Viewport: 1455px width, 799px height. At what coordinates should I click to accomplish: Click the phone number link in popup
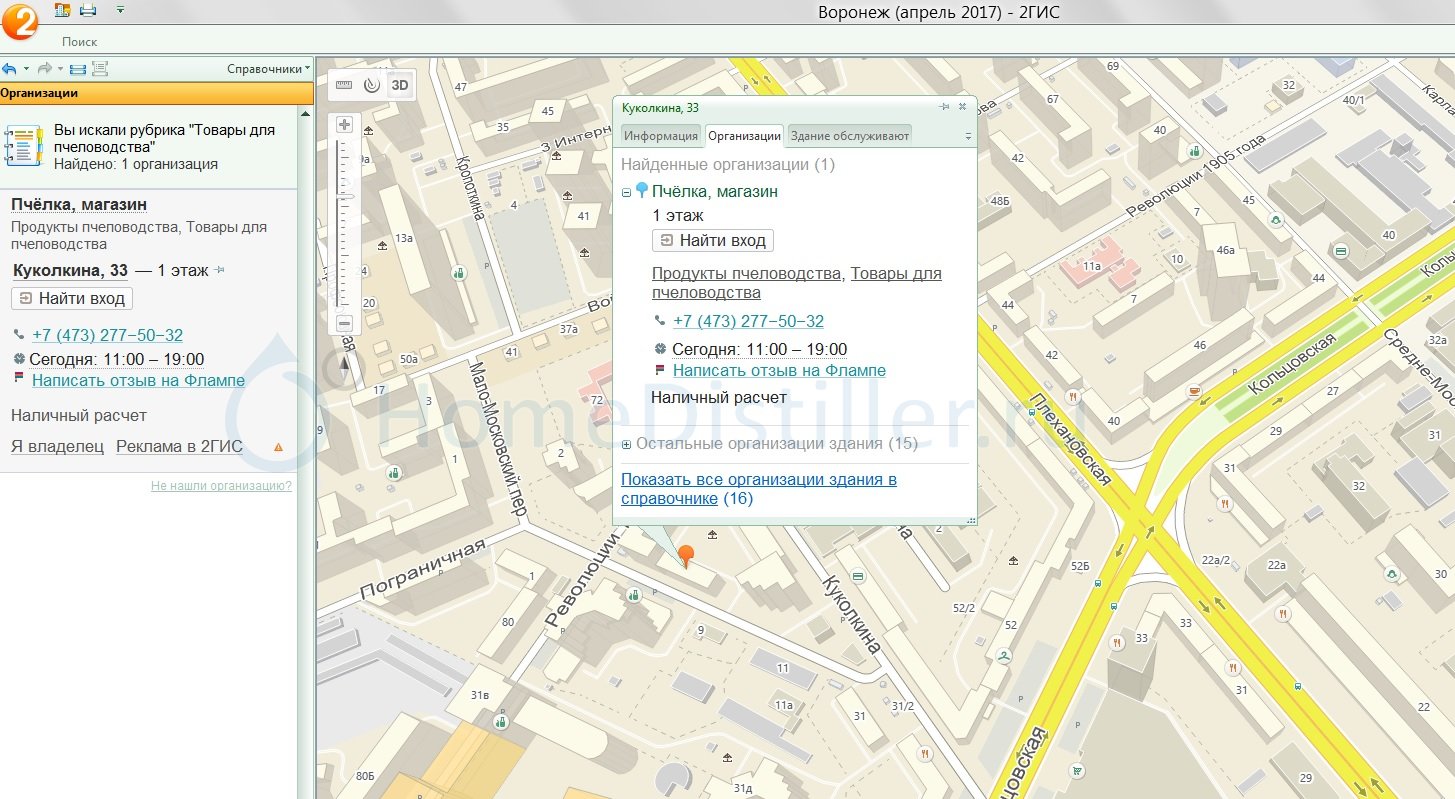coord(749,321)
